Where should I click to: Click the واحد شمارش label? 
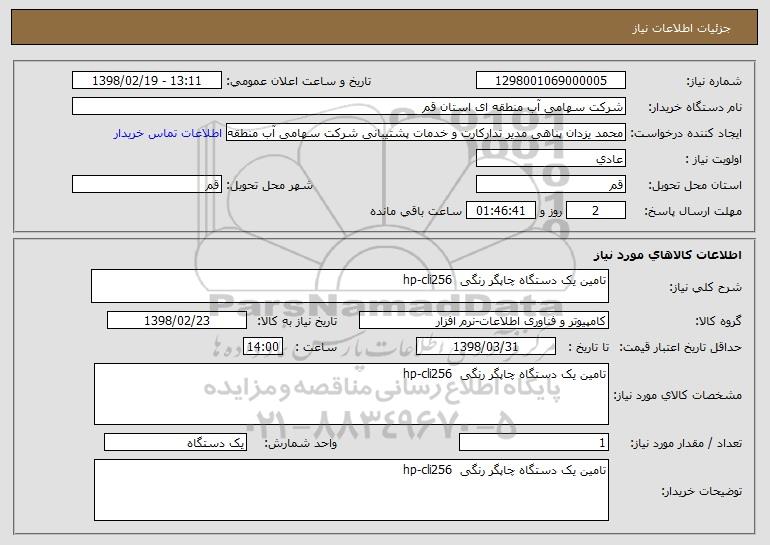301,444
